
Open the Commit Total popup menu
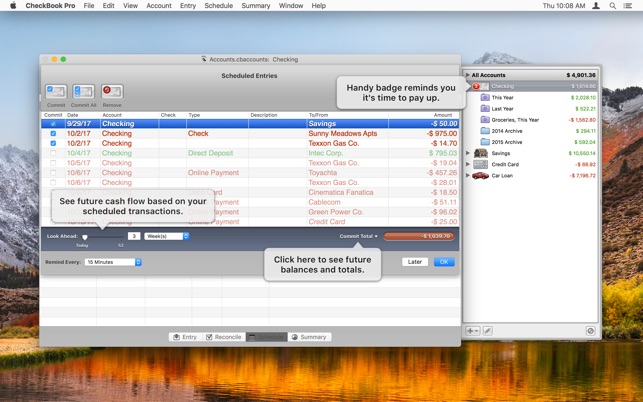358,236
